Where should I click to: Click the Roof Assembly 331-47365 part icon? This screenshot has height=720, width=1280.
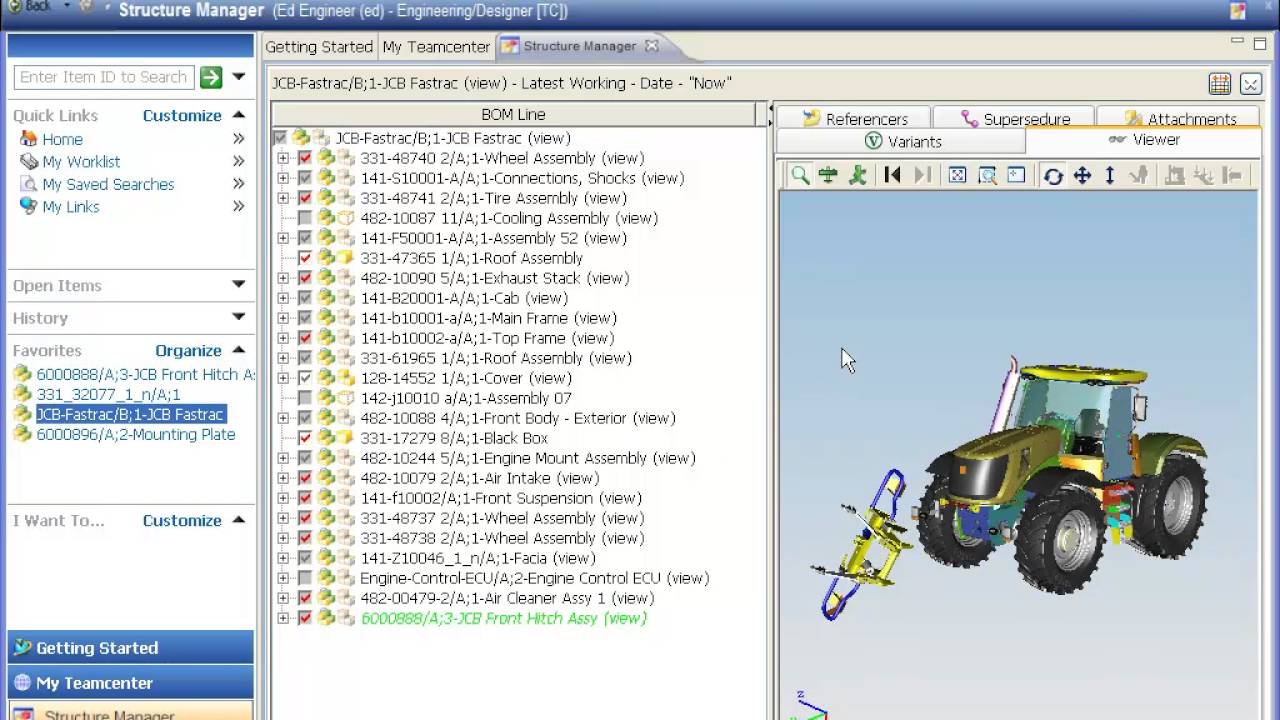345,258
